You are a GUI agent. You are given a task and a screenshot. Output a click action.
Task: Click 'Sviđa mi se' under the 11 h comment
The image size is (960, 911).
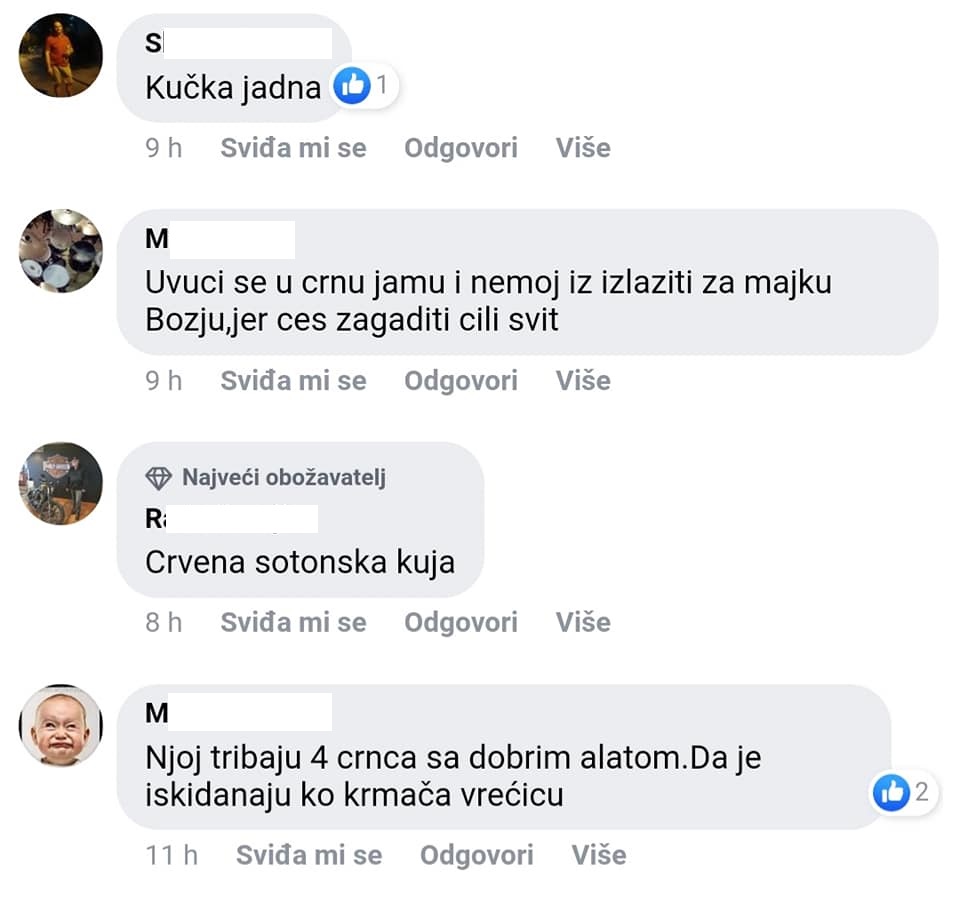pyautogui.click(x=309, y=855)
